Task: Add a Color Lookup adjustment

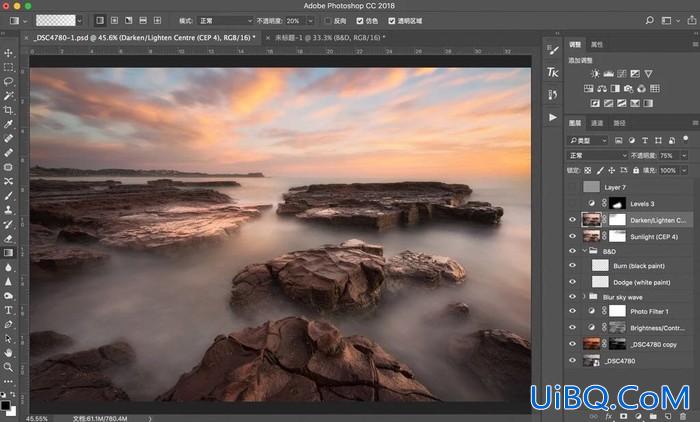Action: pos(655,88)
